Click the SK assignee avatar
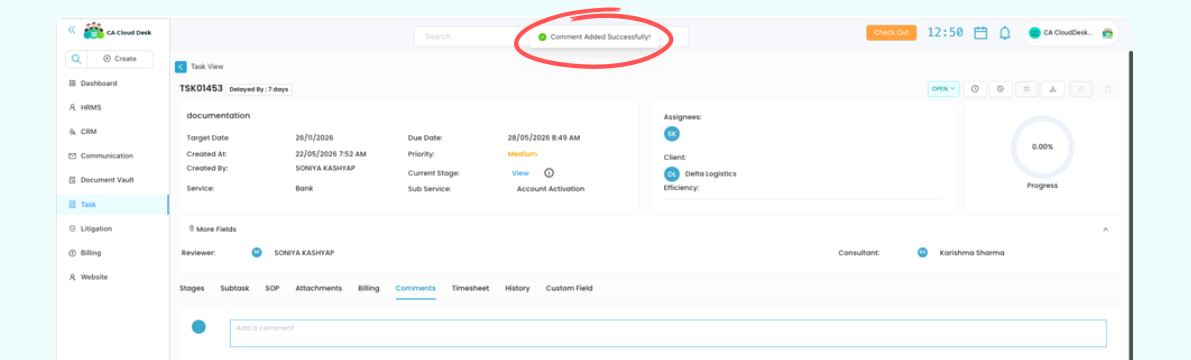Screen dimensions: 1191x360 pyautogui.click(x=671, y=134)
